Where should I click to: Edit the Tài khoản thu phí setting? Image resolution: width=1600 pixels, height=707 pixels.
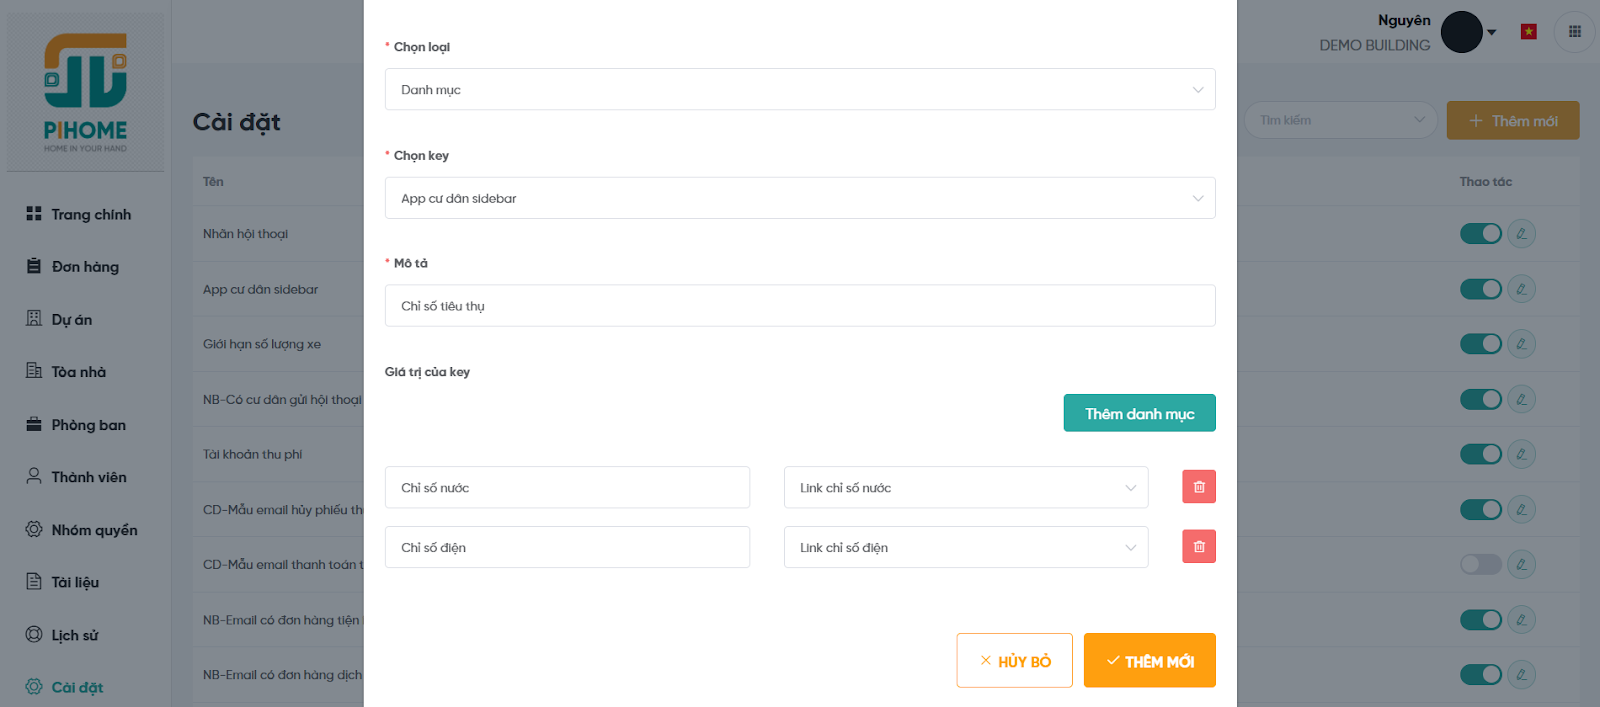tap(1521, 454)
